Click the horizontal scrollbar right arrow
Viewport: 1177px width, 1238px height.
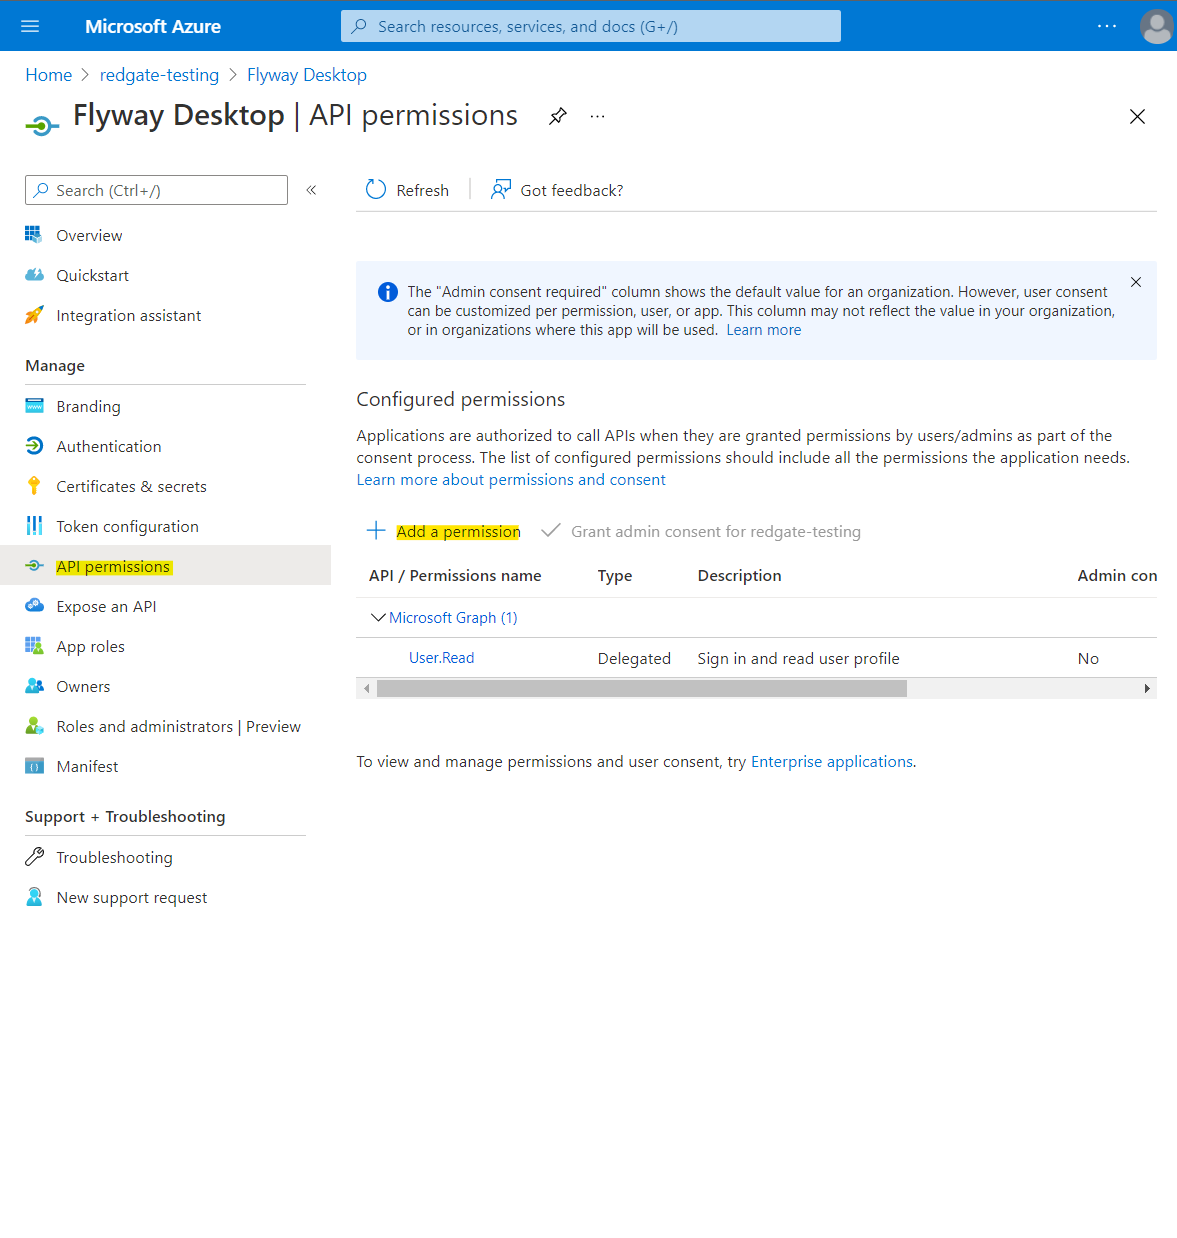coord(1146,688)
